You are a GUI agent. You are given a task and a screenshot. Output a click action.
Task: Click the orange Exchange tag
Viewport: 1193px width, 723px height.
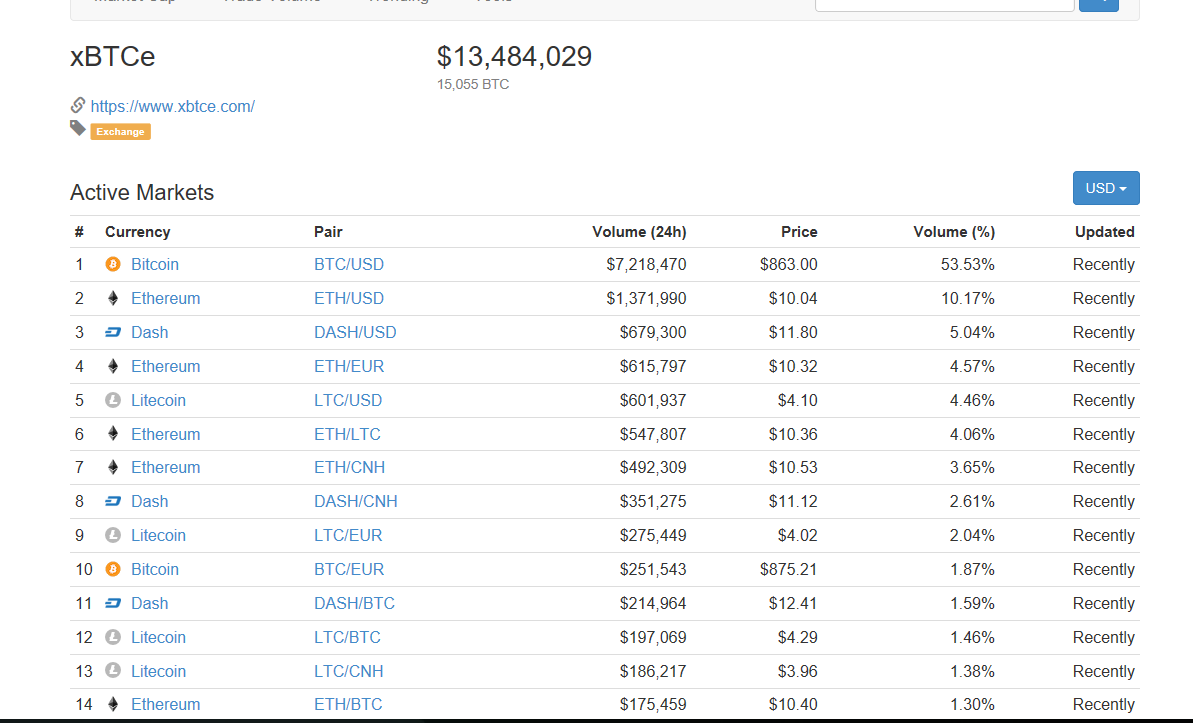pyautogui.click(x=120, y=132)
